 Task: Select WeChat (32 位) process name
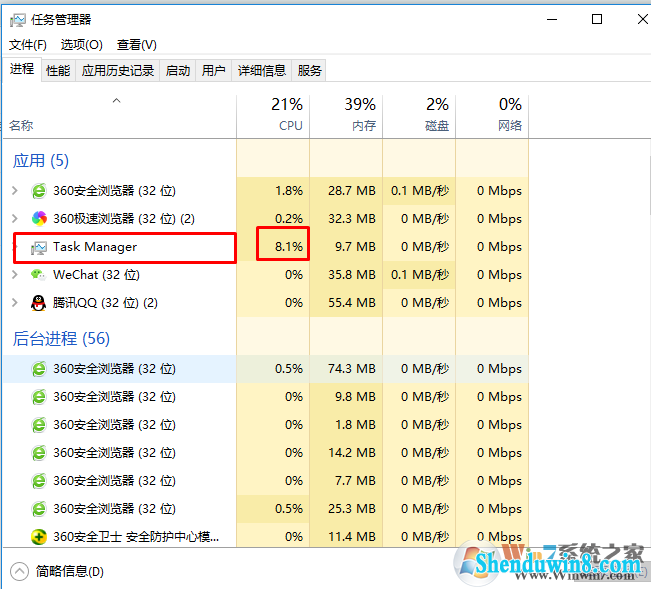tap(96, 275)
